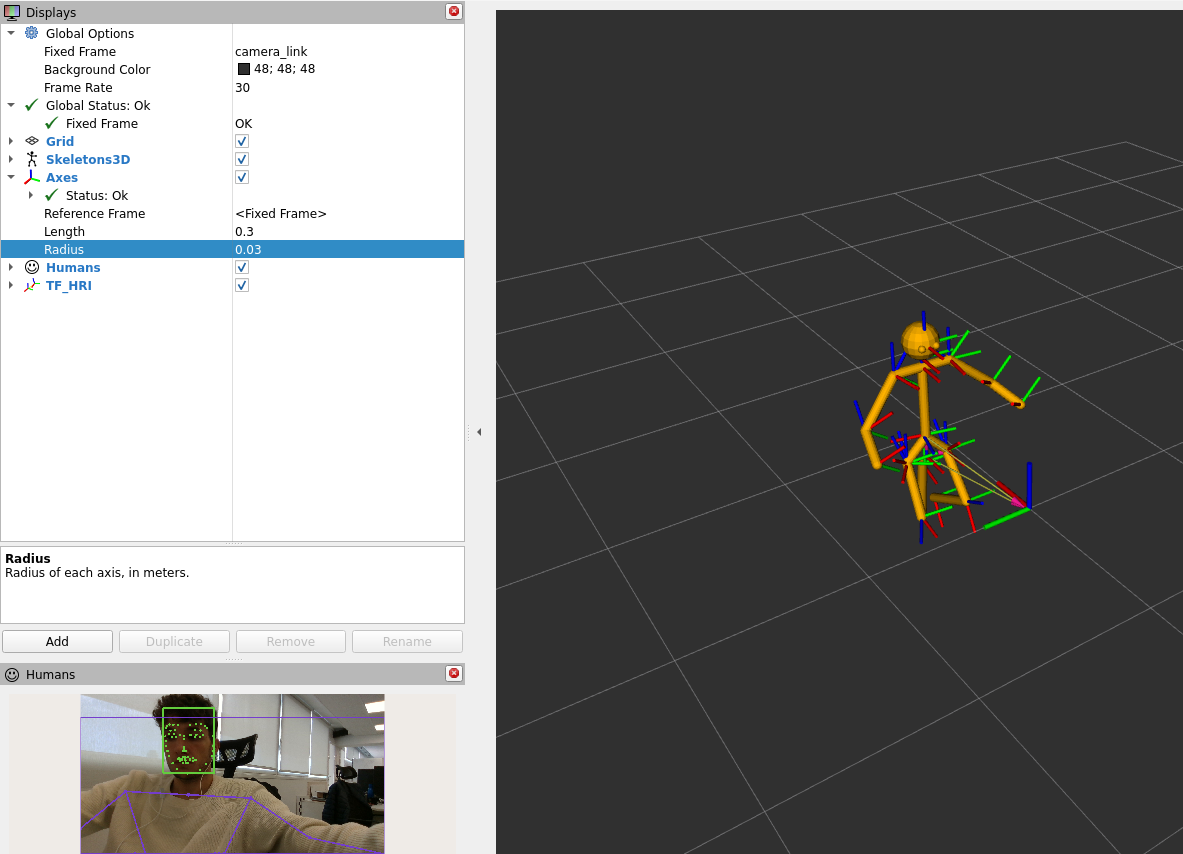Select the Grid display icon
Viewport: 1183px width, 854px height.
pos(30,141)
